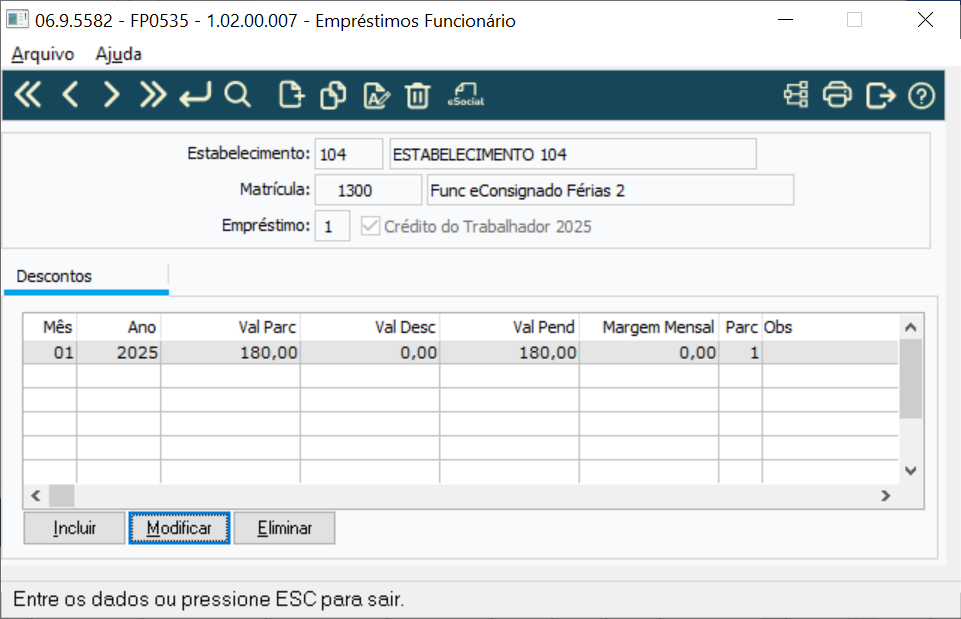Viewport: 961px width, 619px height.
Task: Click the grid's scroll up arrow
Action: pos(911,327)
